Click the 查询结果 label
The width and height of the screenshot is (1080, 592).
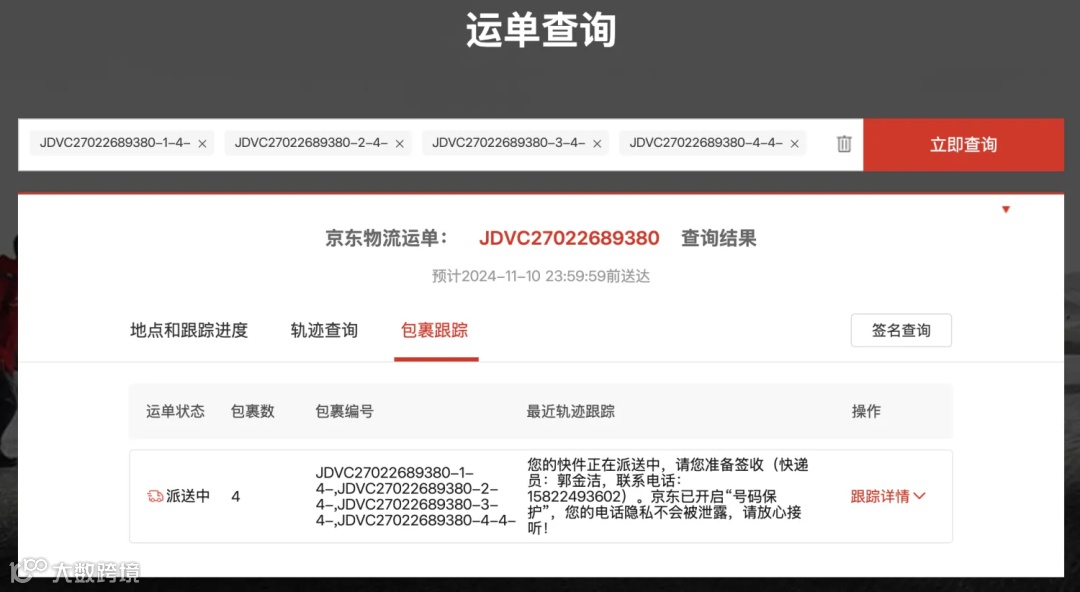point(718,238)
